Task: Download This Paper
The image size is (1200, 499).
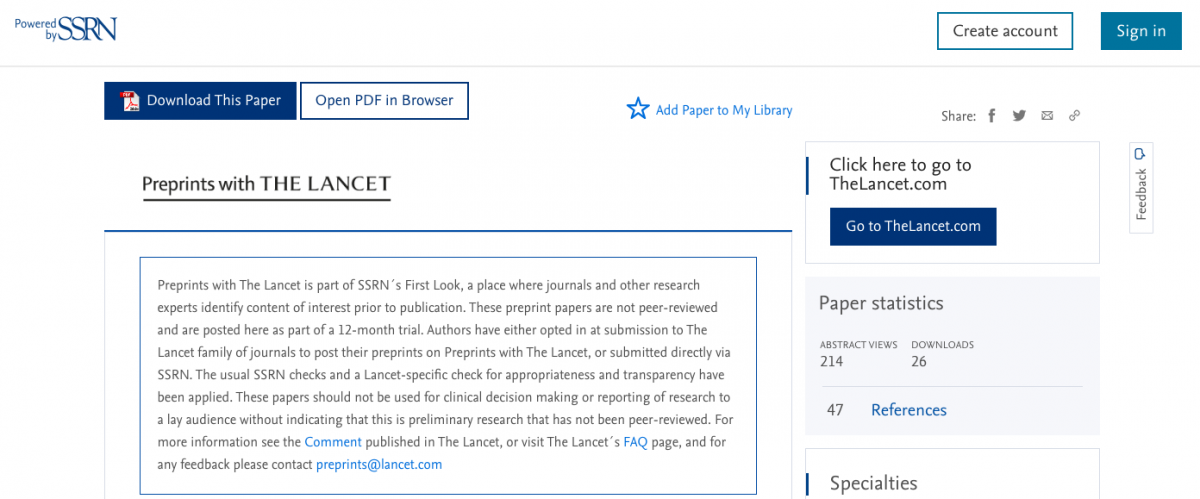Action: coord(200,101)
